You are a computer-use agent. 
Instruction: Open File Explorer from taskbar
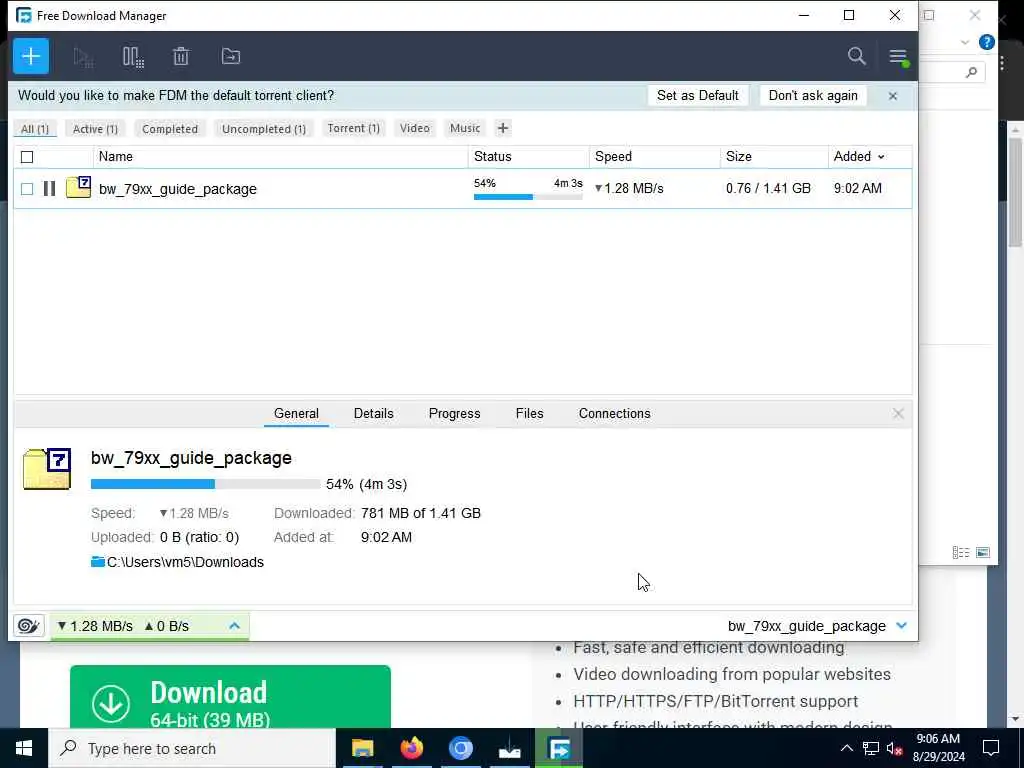click(362, 748)
